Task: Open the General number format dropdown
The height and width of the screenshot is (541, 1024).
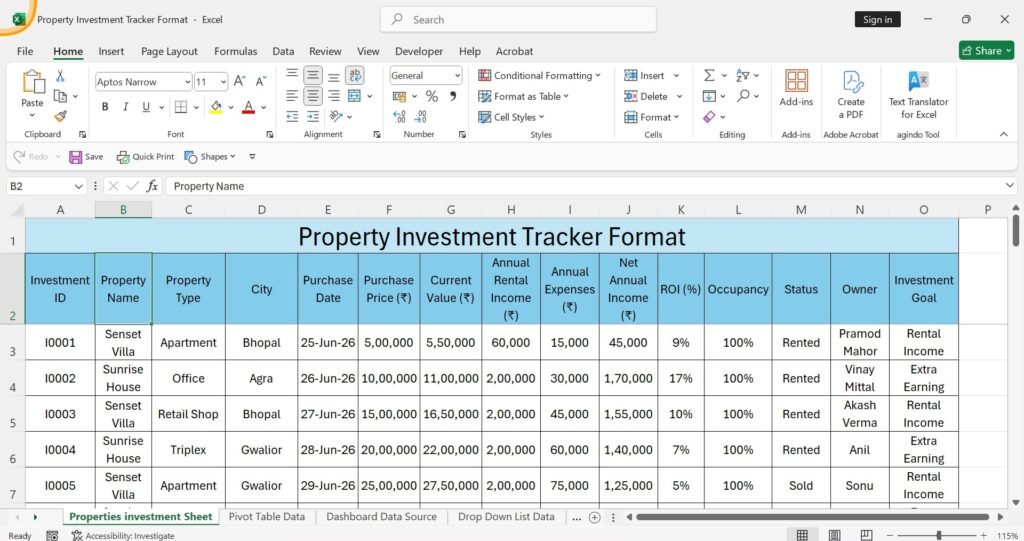Action: (x=457, y=76)
